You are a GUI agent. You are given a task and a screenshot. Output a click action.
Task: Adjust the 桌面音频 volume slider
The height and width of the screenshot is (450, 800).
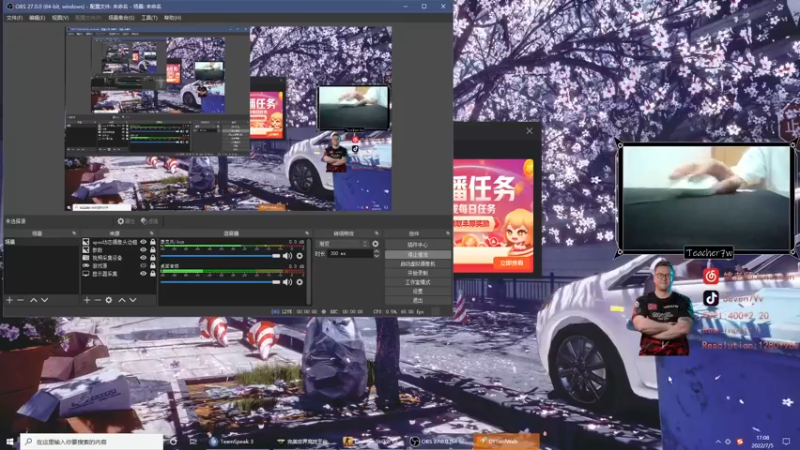click(x=220, y=282)
